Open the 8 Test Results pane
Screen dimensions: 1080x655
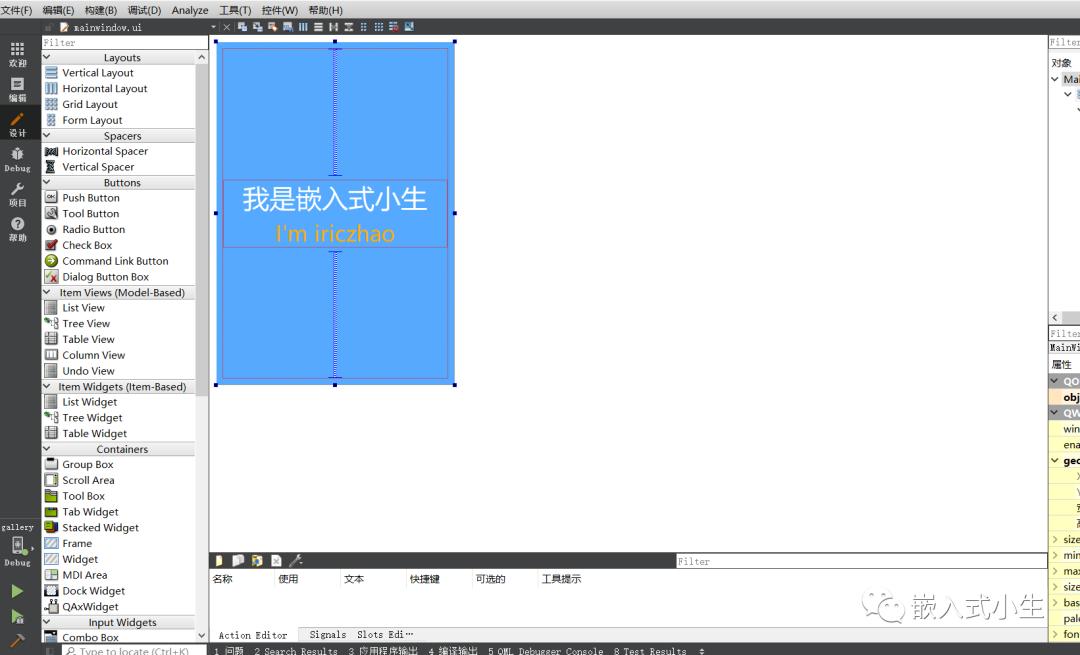[x=650, y=650]
